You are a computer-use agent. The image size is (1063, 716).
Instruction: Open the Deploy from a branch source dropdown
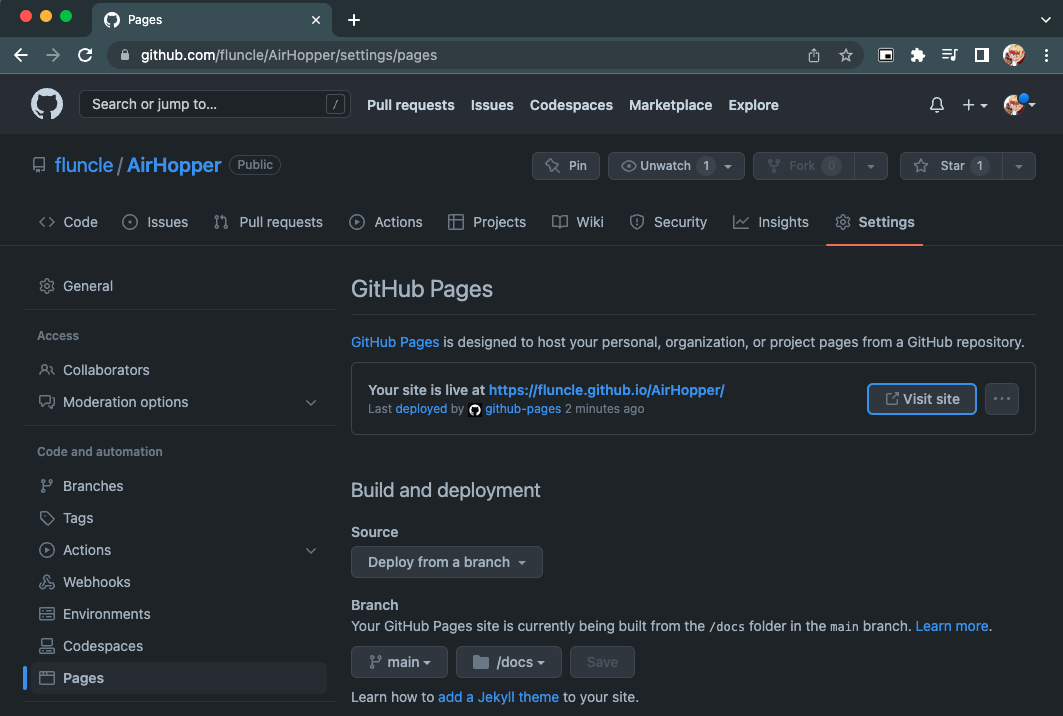[x=446, y=562]
